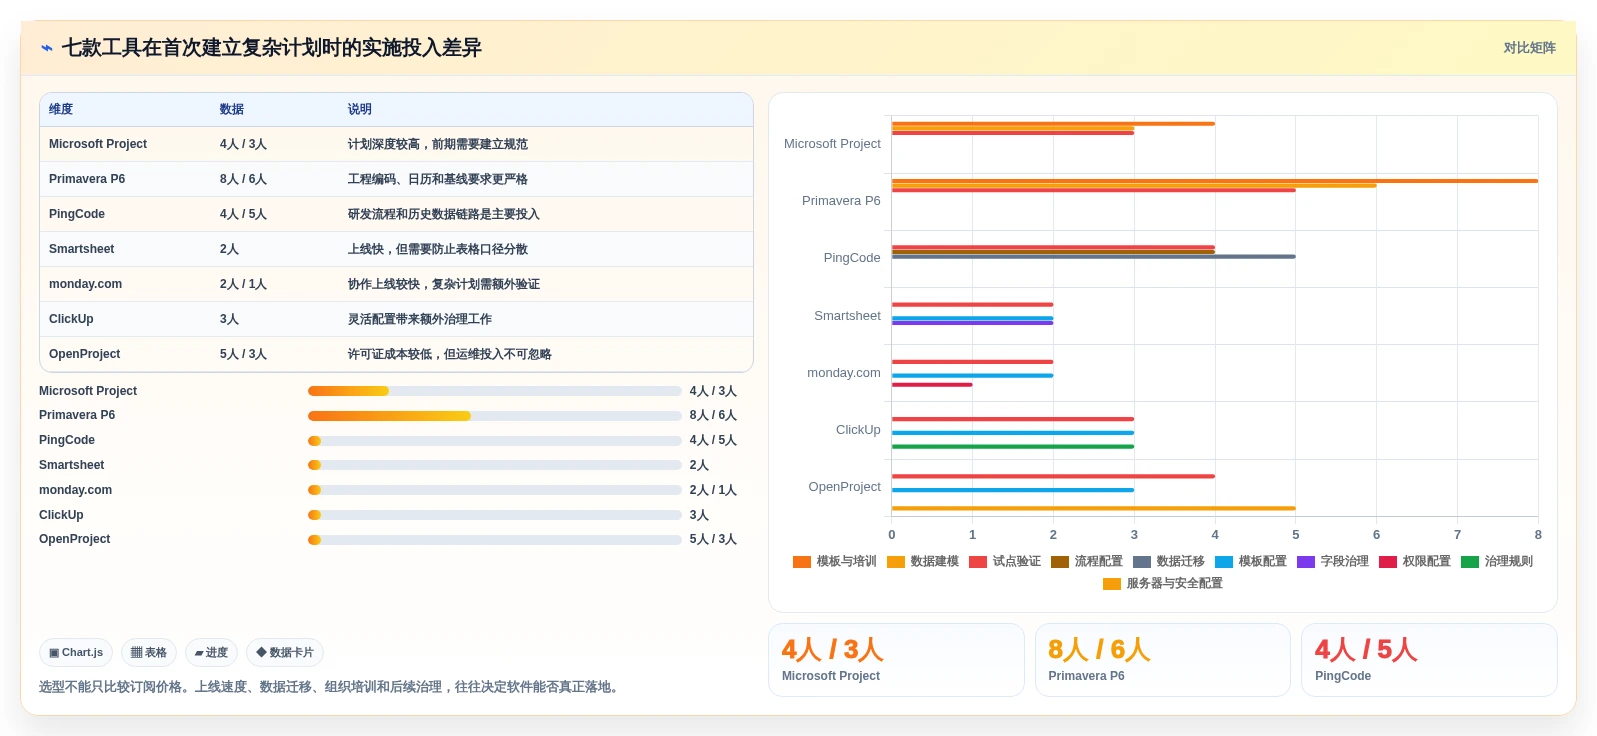Image resolution: width=1597 pixels, height=736 pixels.
Task: Toggle the 权限配置 legend entry
Action: tap(1415, 562)
